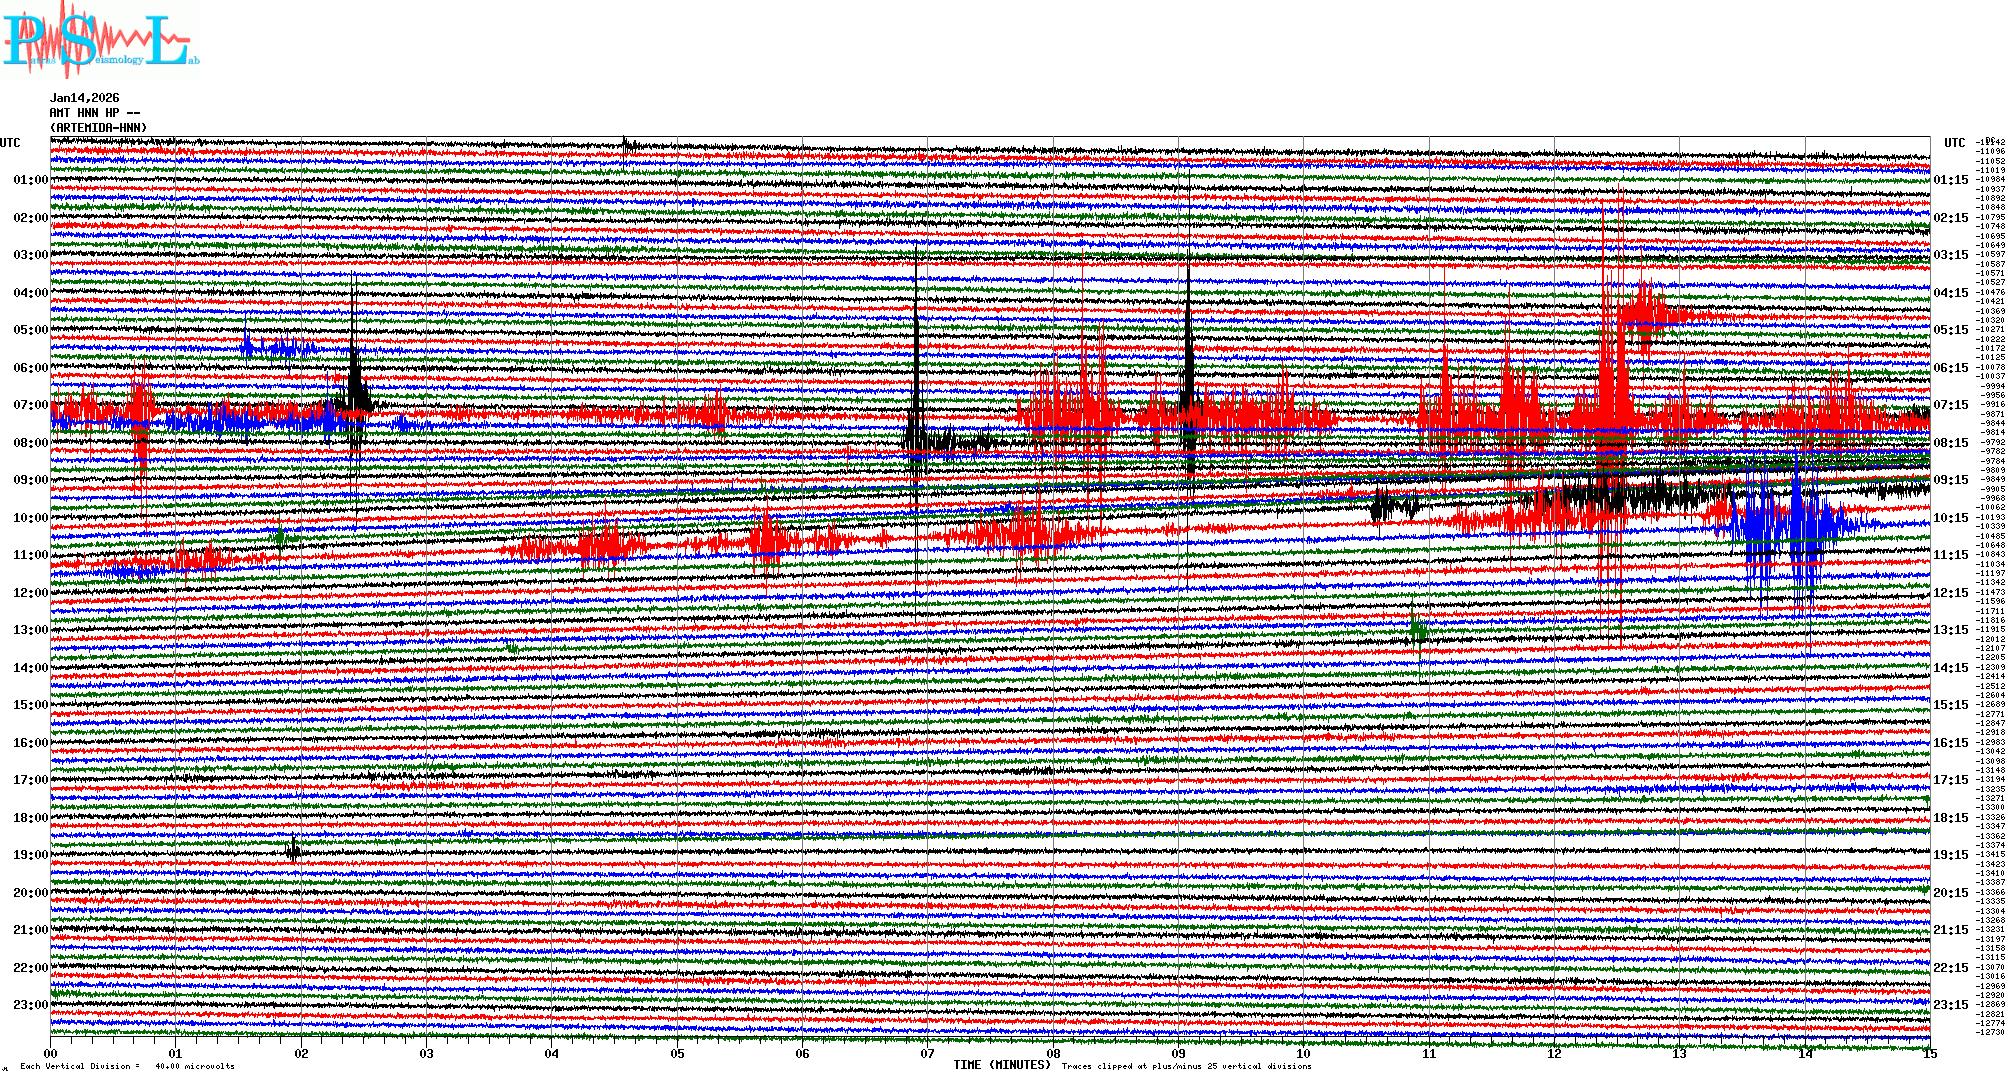Click the 07:00 hour label on left axis
Screen dimensions: 2010x1080
pyautogui.click(x=30, y=405)
